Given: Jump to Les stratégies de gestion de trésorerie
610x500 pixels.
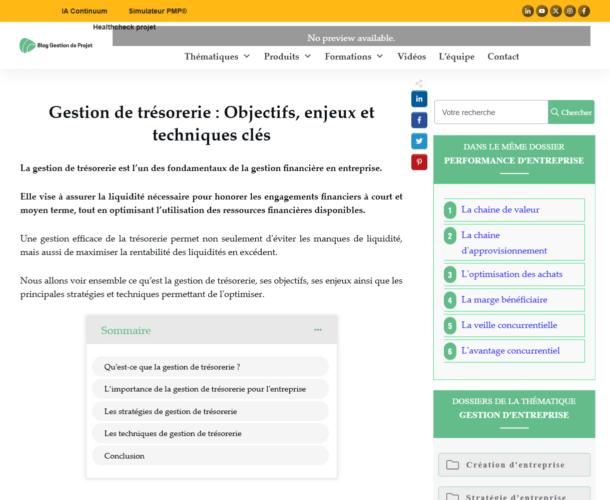Looking at the screenshot, I should [x=210, y=411].
